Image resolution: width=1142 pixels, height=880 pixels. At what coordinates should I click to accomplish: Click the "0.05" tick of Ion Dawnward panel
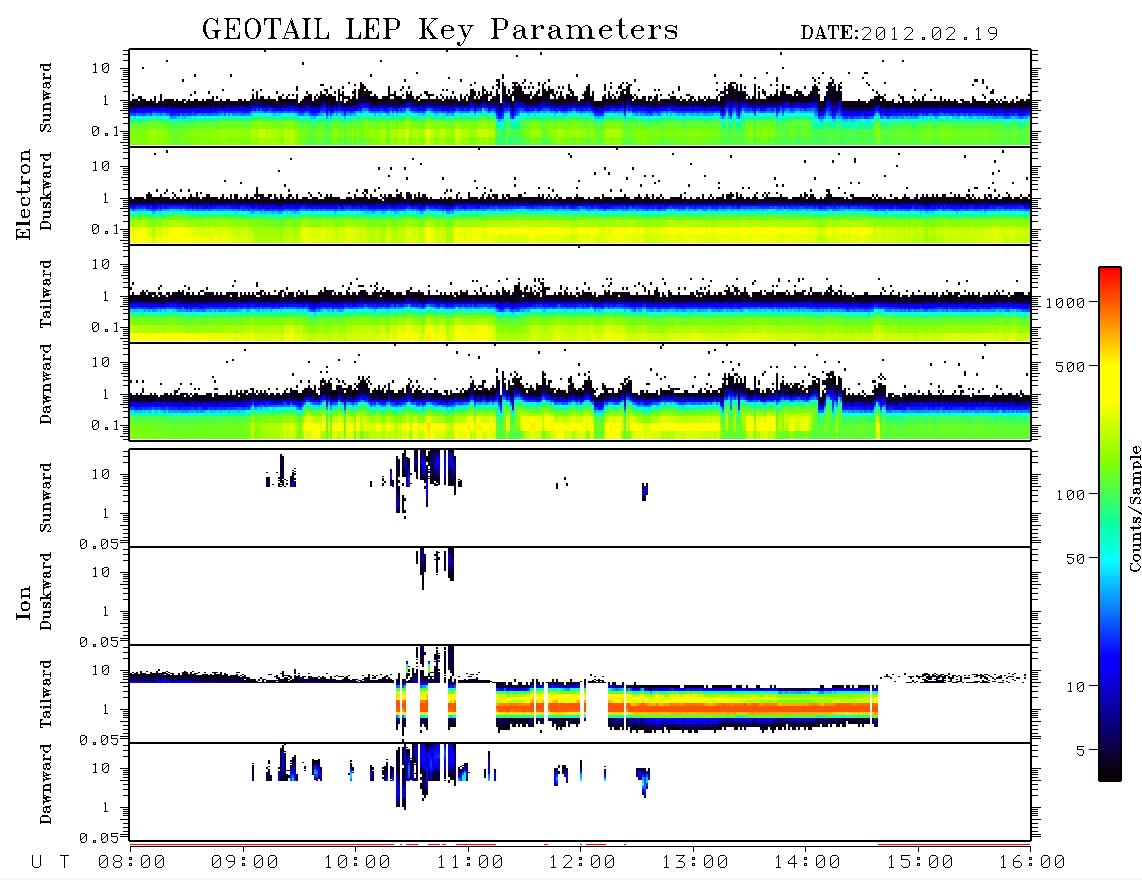pos(102,838)
